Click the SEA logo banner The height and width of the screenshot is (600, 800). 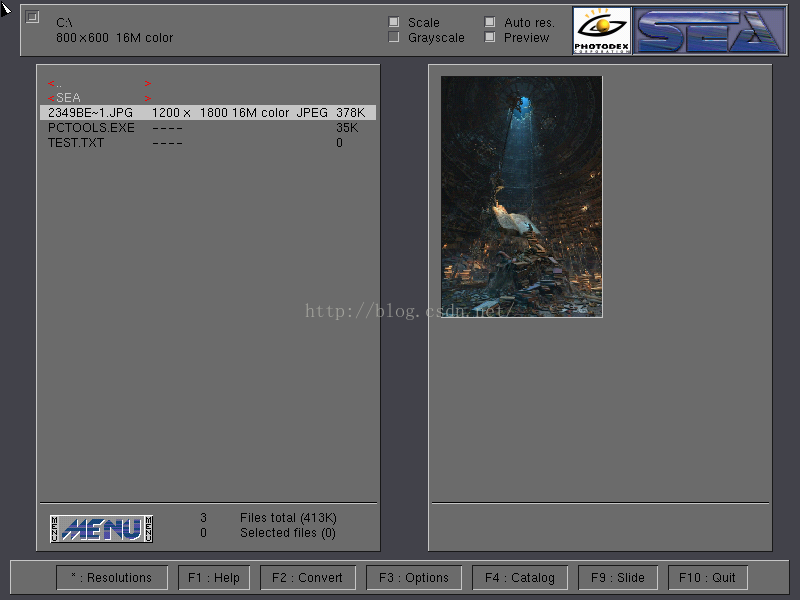point(709,31)
